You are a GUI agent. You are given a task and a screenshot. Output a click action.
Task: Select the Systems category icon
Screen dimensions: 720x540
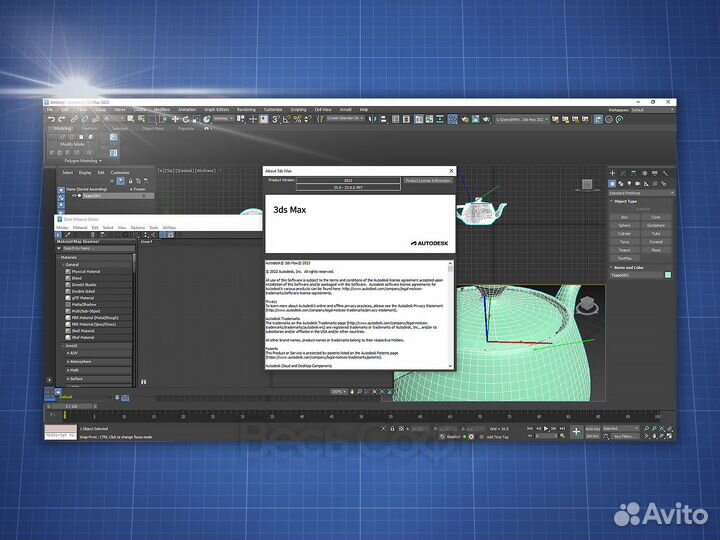pyautogui.click(x=664, y=183)
